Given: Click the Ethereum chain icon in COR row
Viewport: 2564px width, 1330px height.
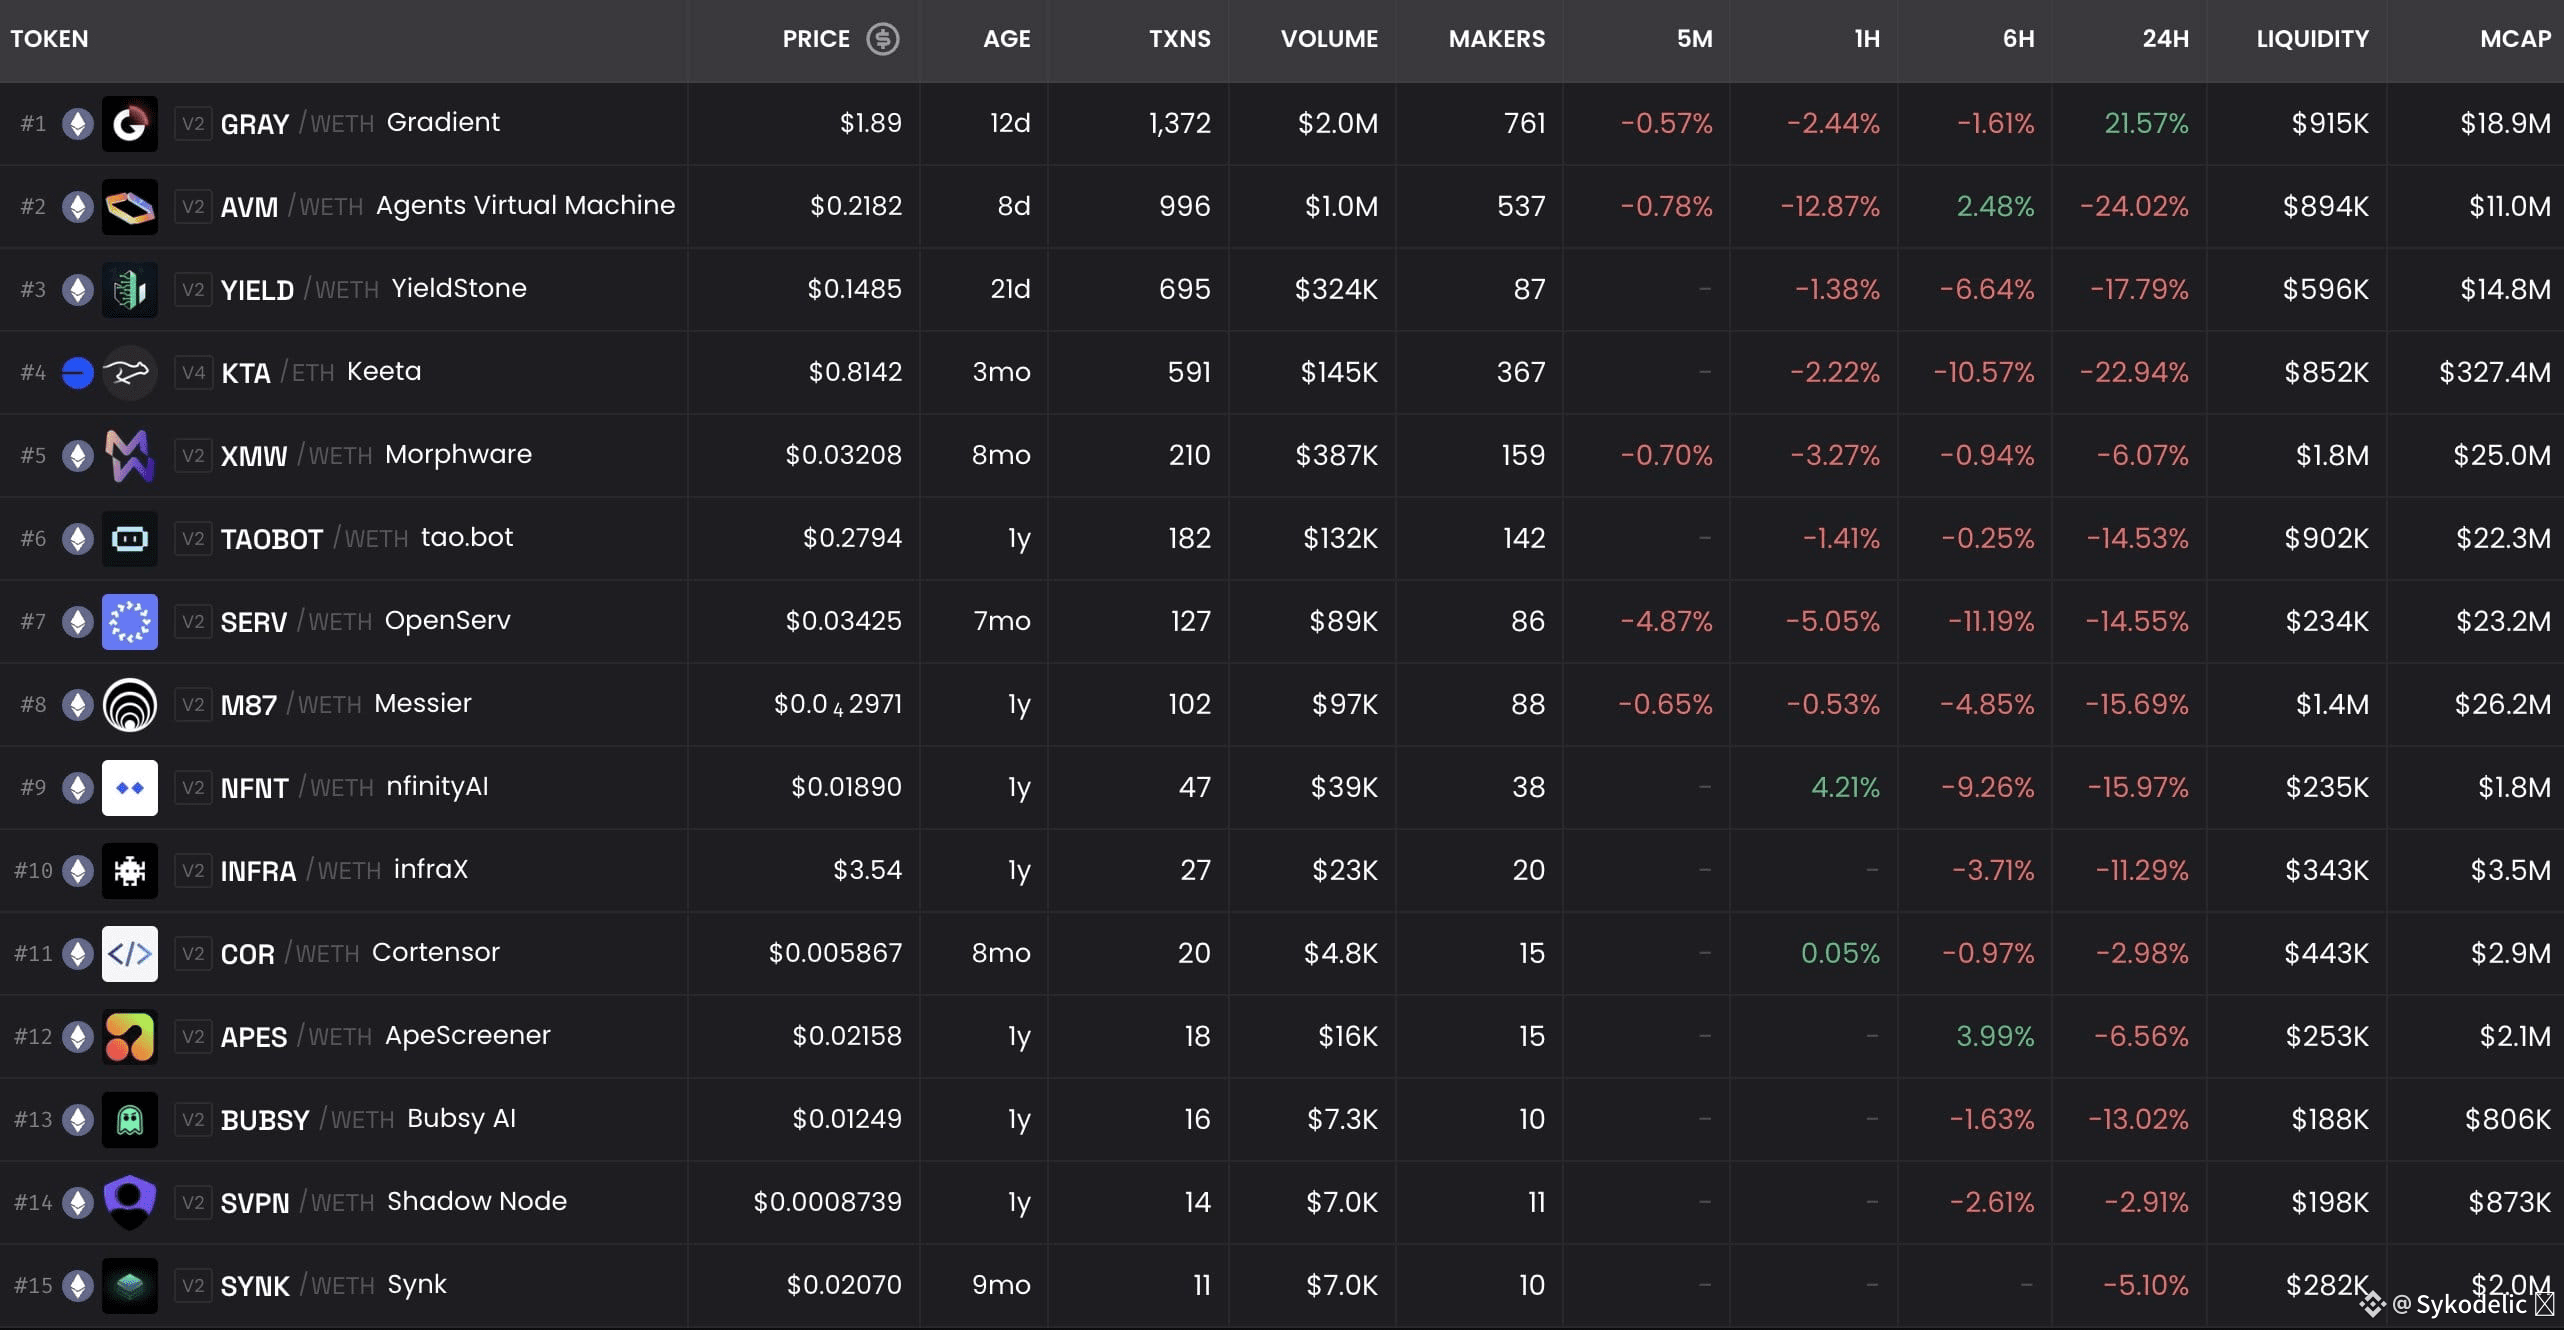Looking at the screenshot, I should click(x=77, y=954).
